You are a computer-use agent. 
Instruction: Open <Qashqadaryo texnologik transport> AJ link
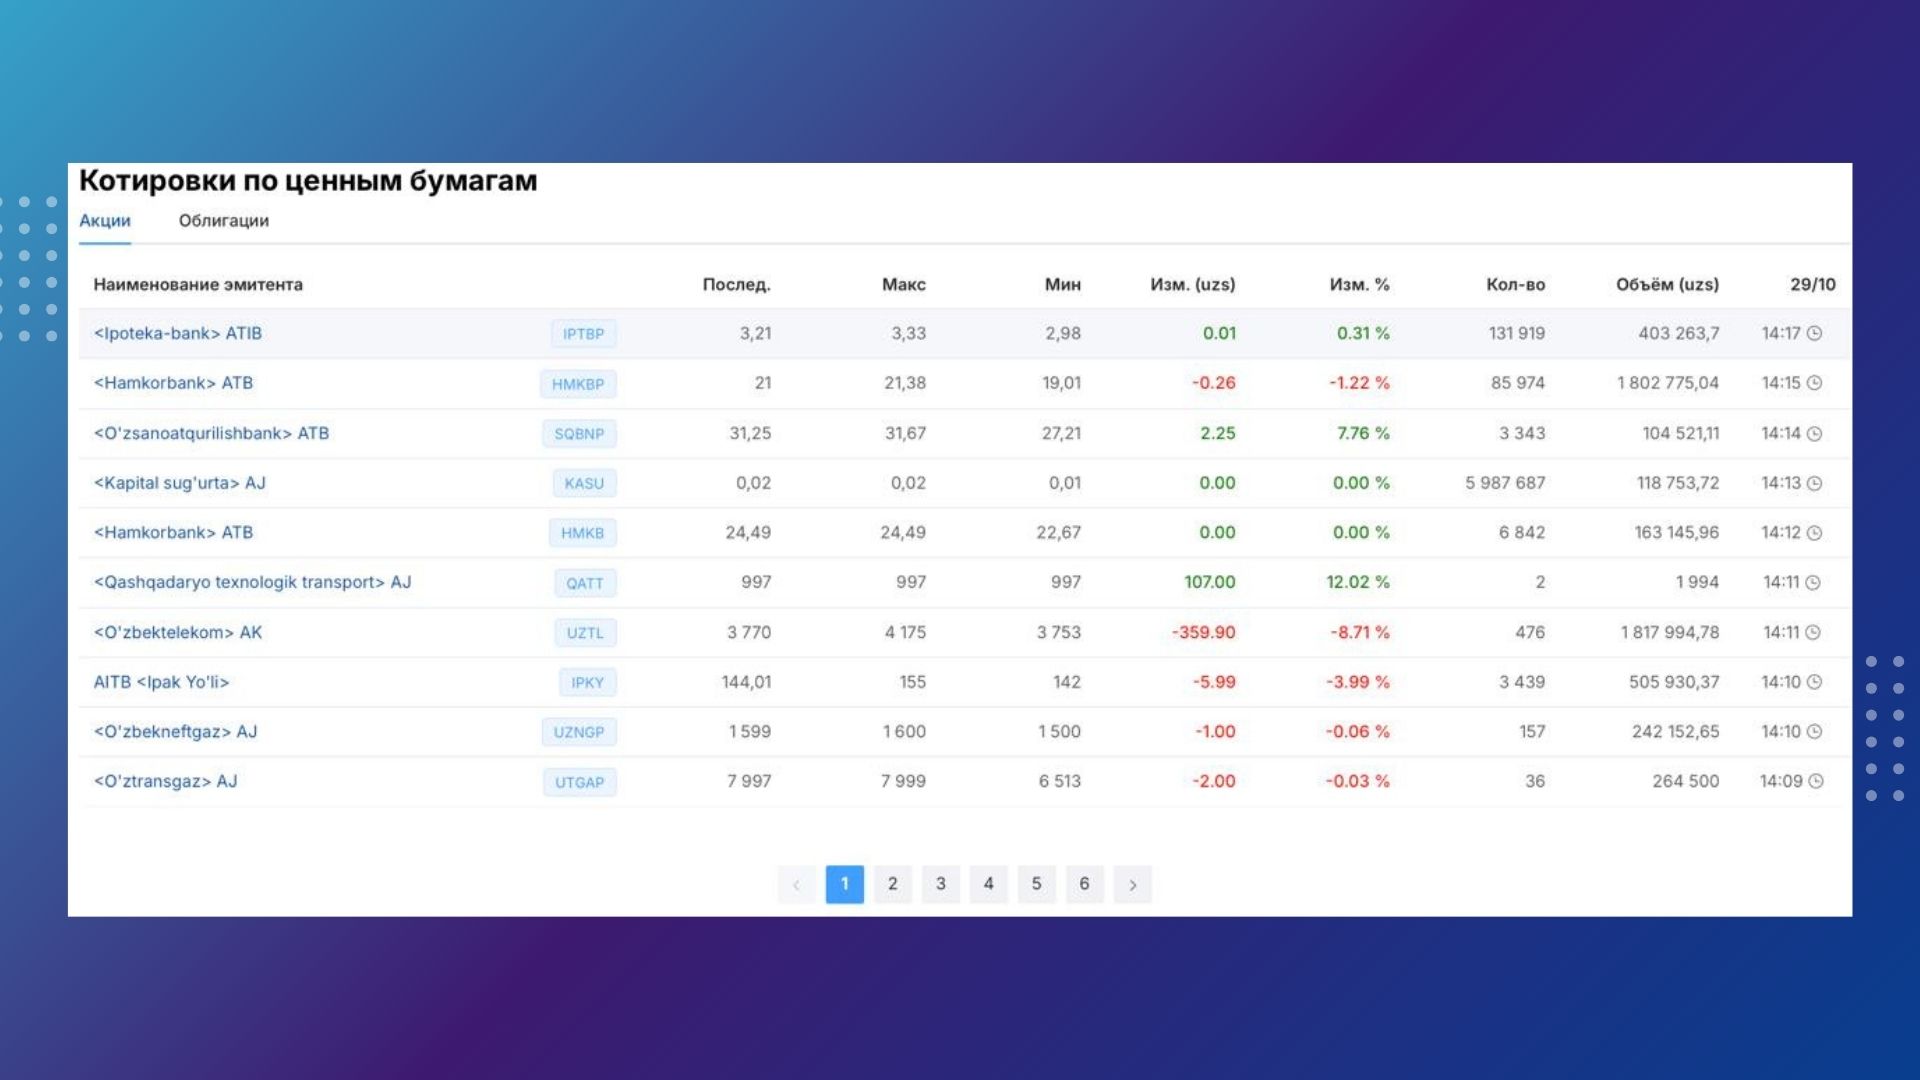point(252,582)
